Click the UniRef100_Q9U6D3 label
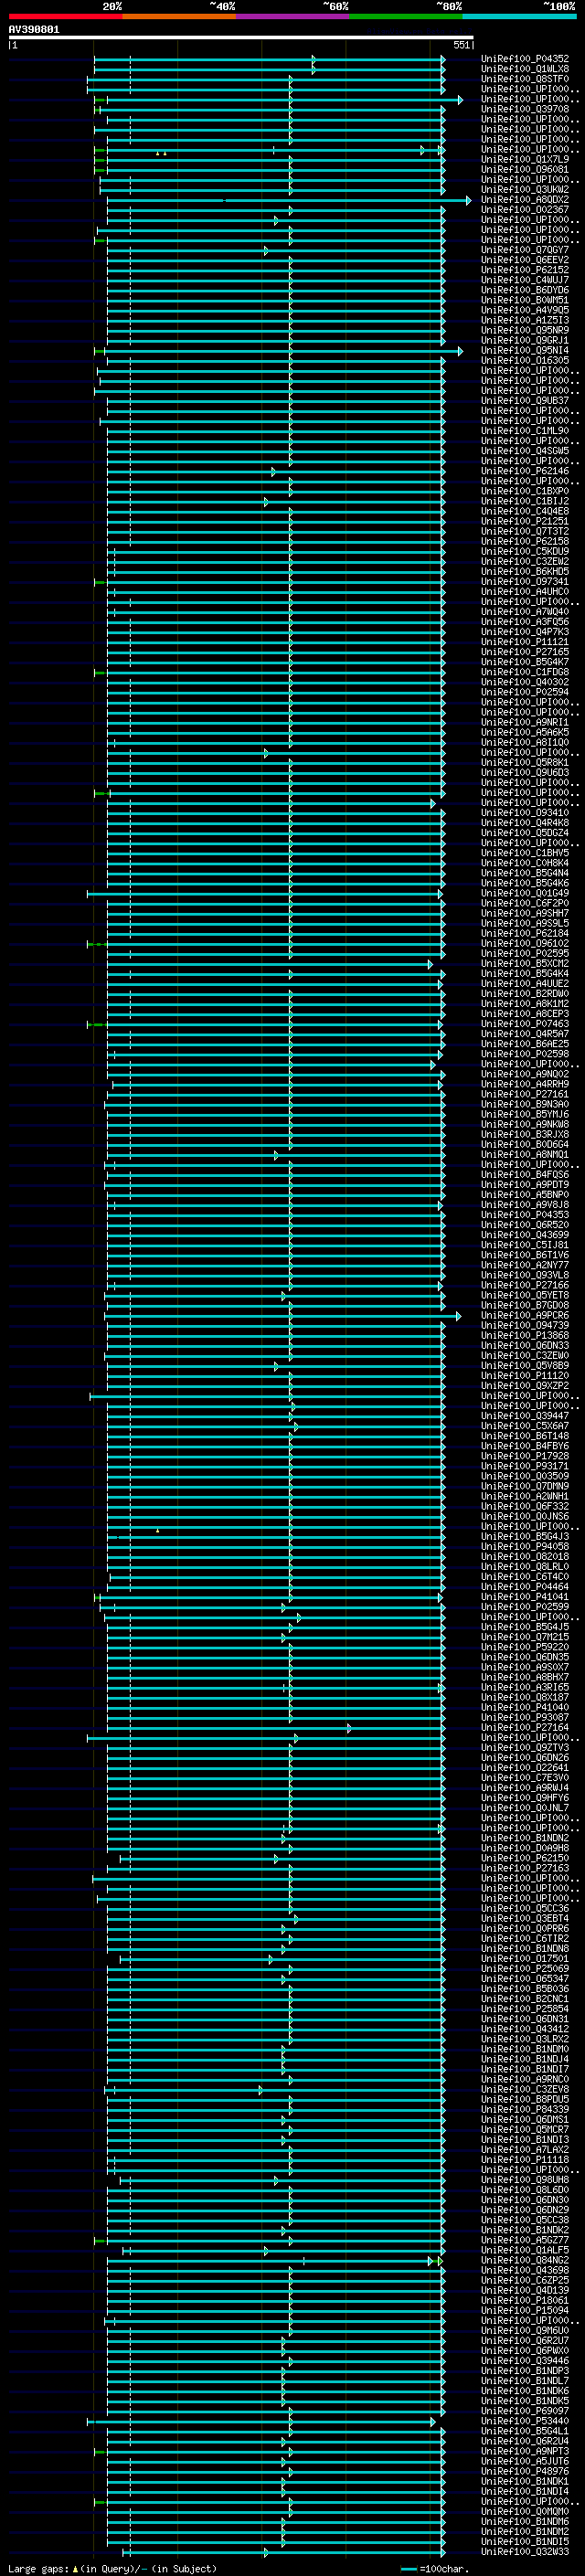585x2576 pixels. coord(525,773)
